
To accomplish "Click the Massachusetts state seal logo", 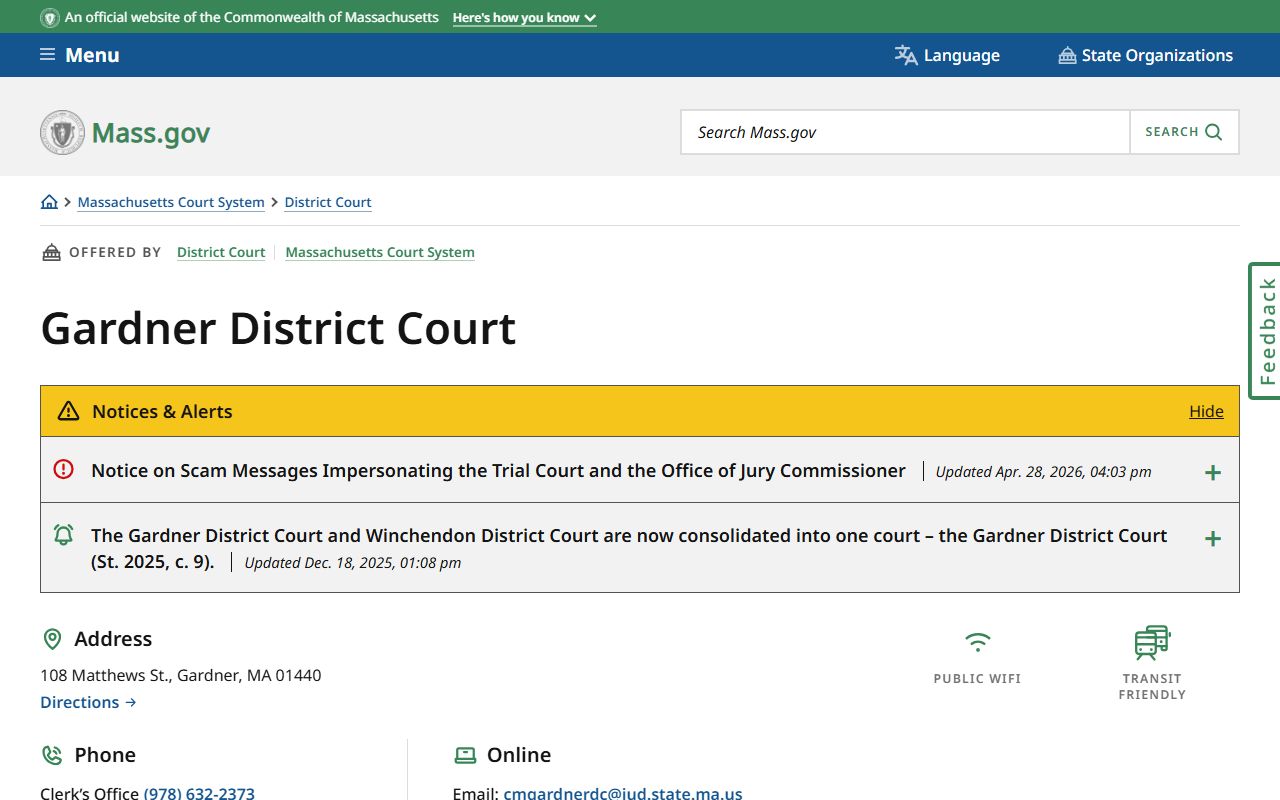I will (62, 132).
